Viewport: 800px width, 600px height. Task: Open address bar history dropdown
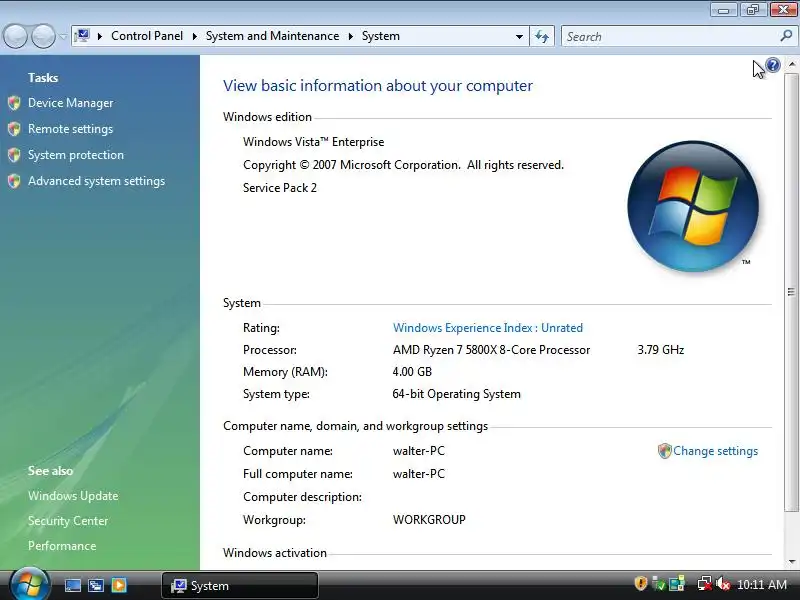[x=519, y=37]
